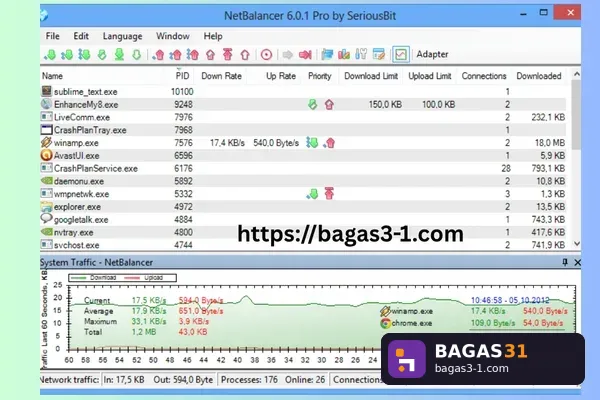Select the googletalk.exe process row

[303, 220]
